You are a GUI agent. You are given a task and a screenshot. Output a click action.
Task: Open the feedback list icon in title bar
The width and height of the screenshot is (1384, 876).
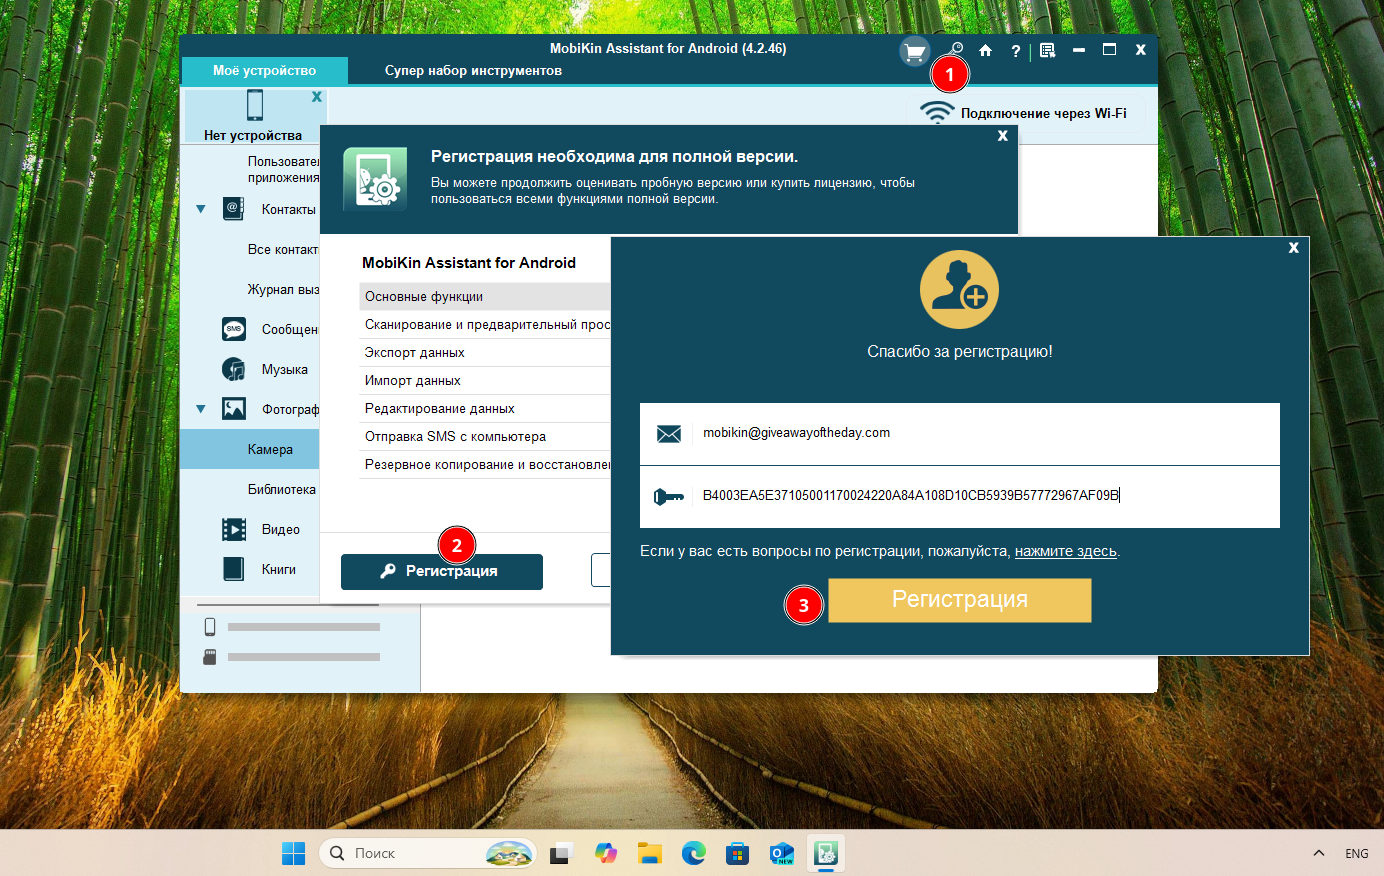pos(1047,50)
